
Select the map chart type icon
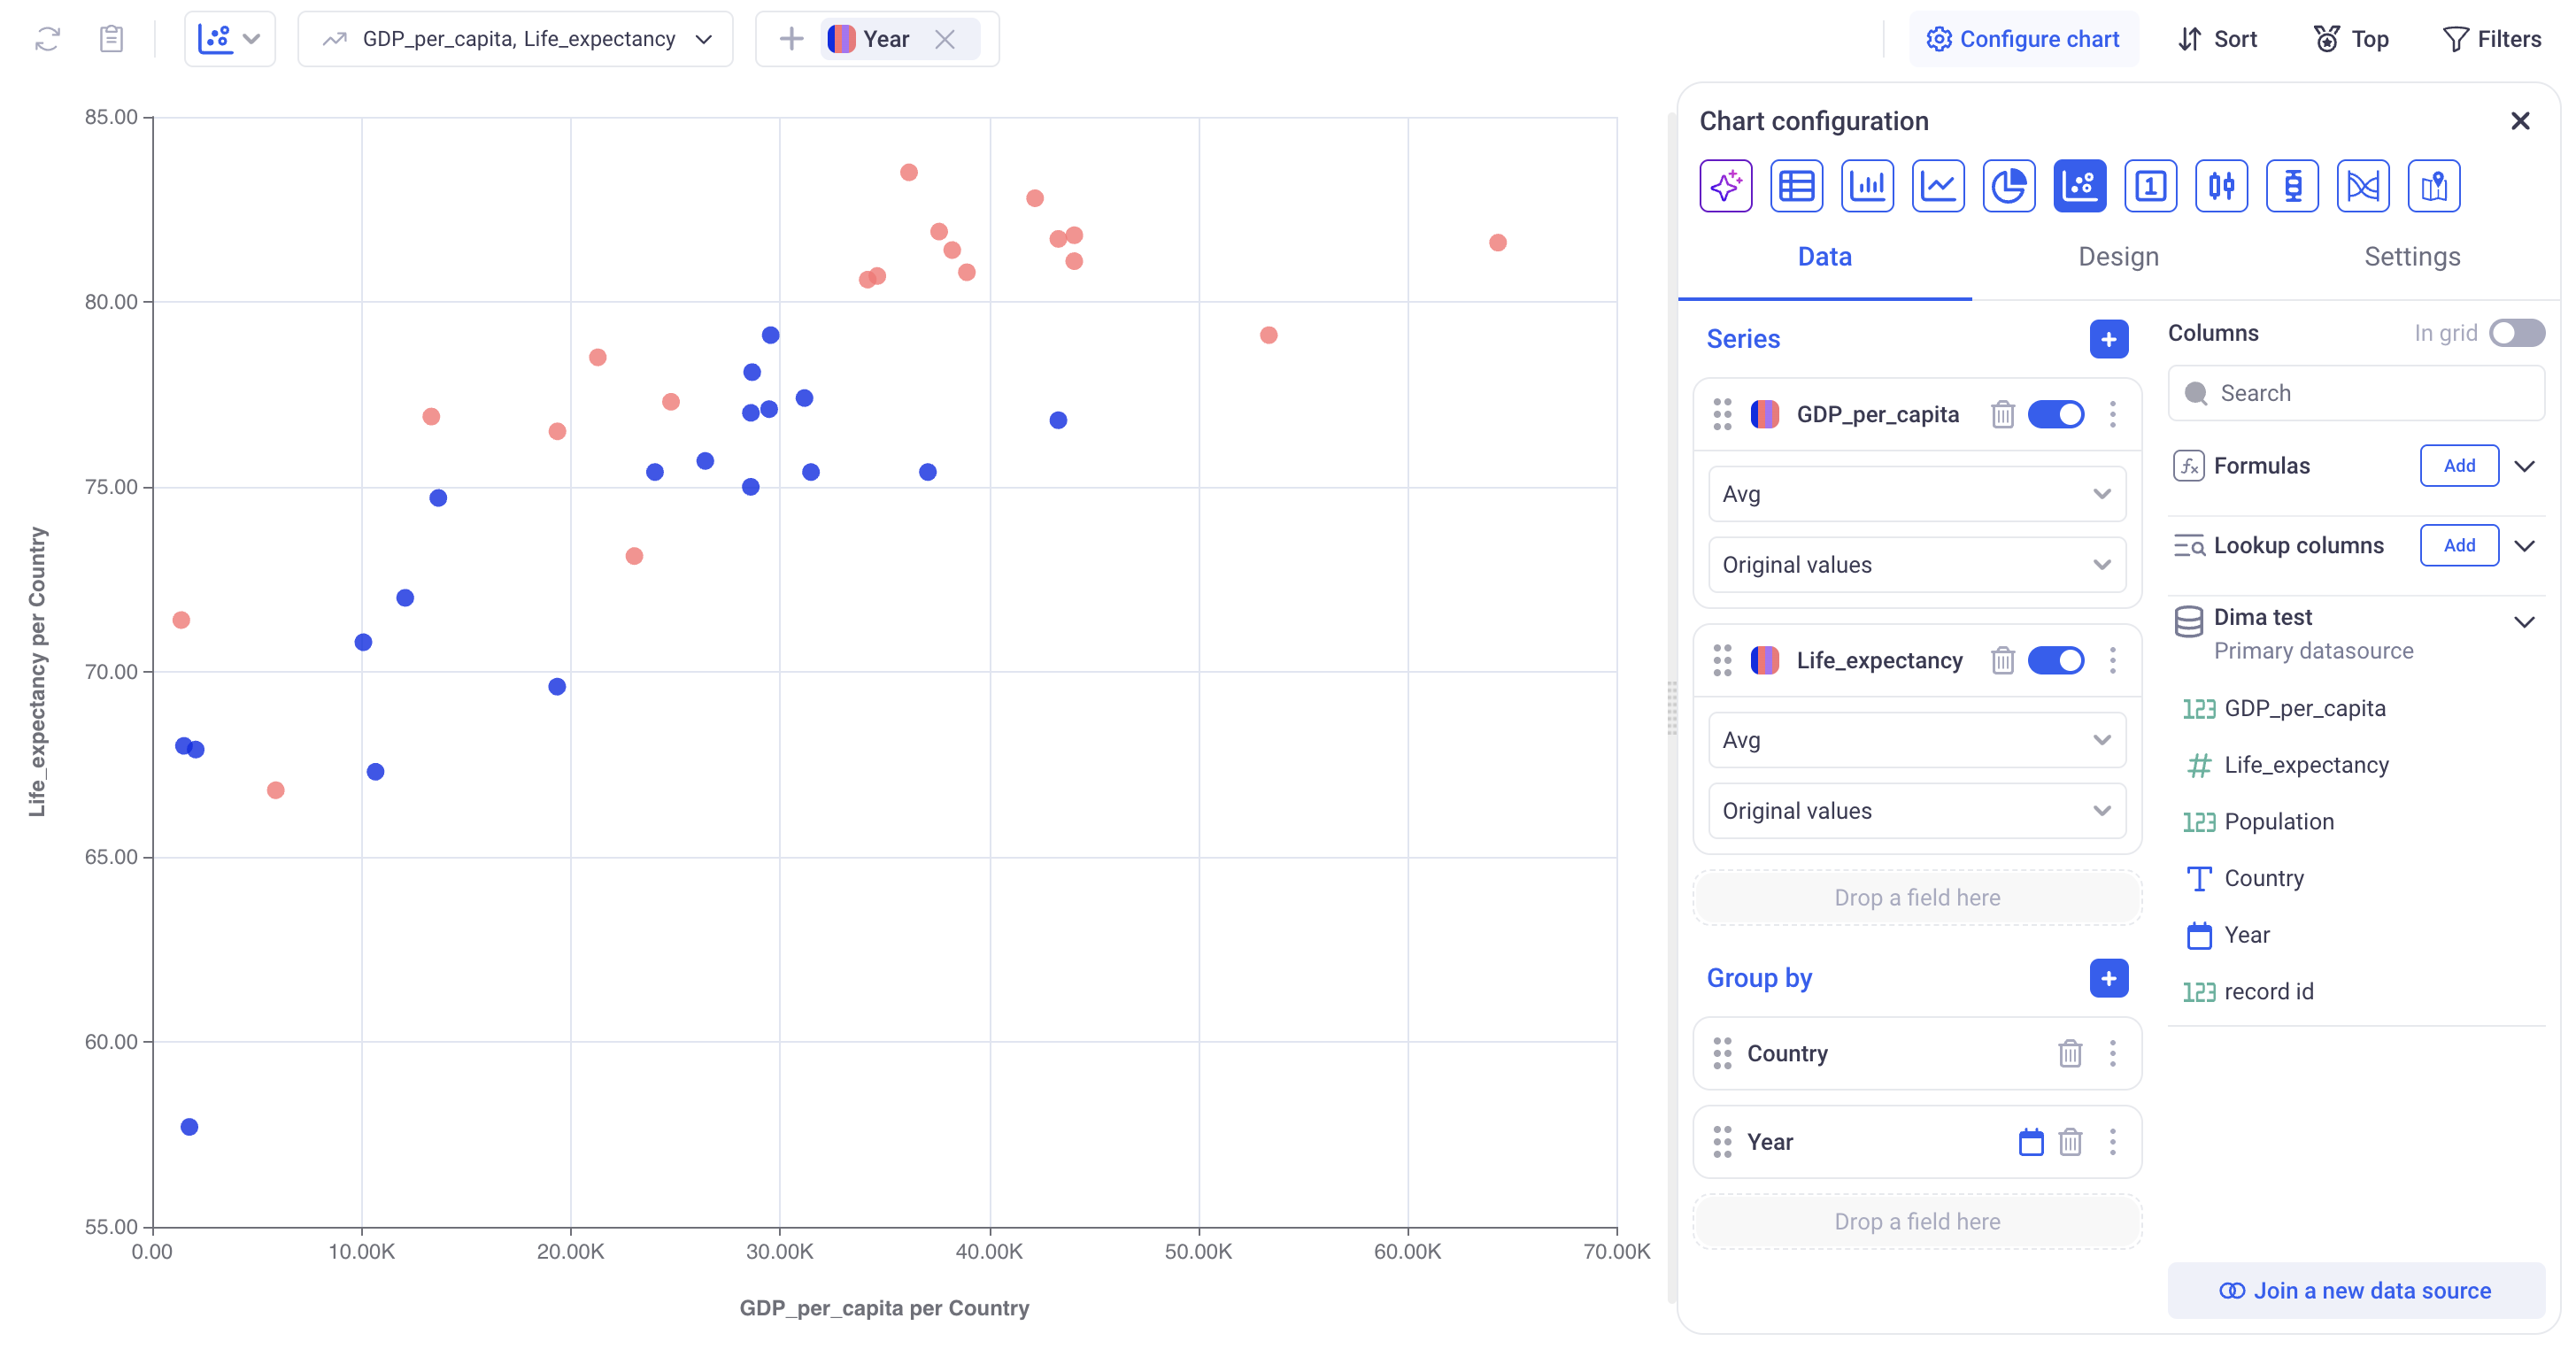coord(2433,186)
